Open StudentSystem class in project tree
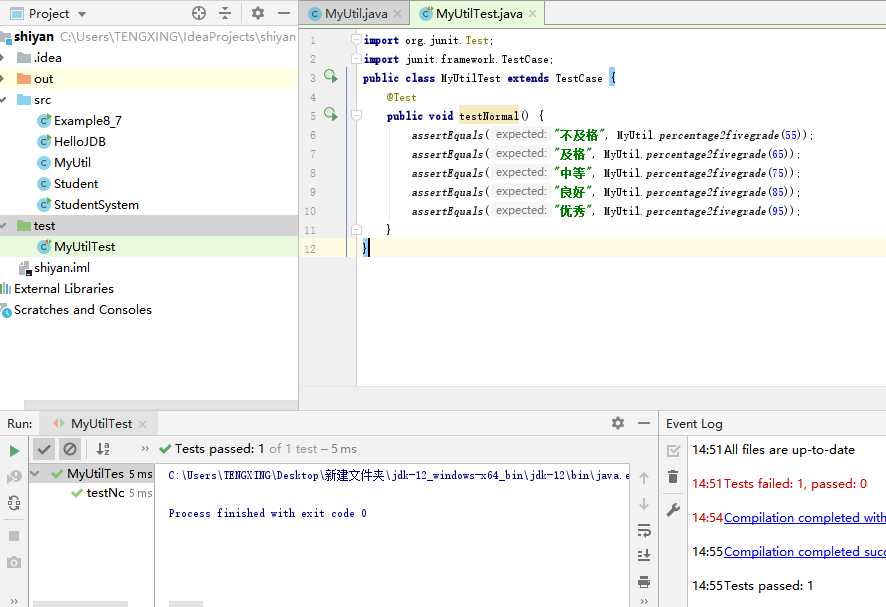 click(x=96, y=205)
